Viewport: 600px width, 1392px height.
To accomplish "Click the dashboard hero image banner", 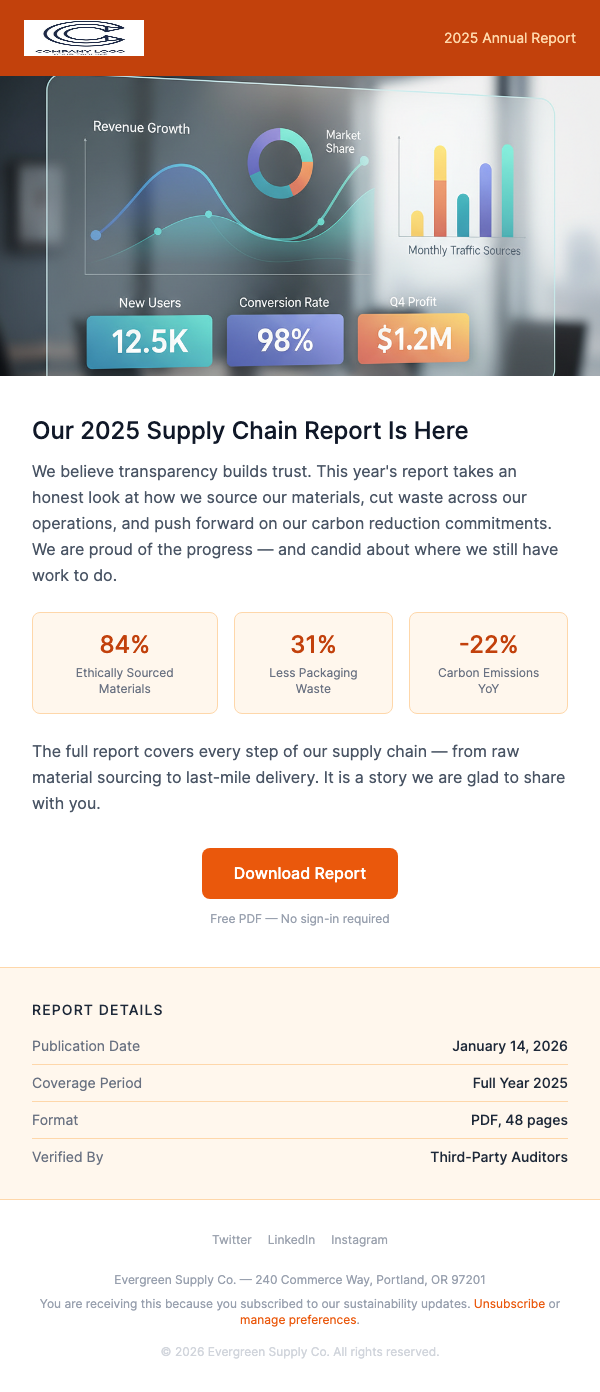I will pos(300,225).
